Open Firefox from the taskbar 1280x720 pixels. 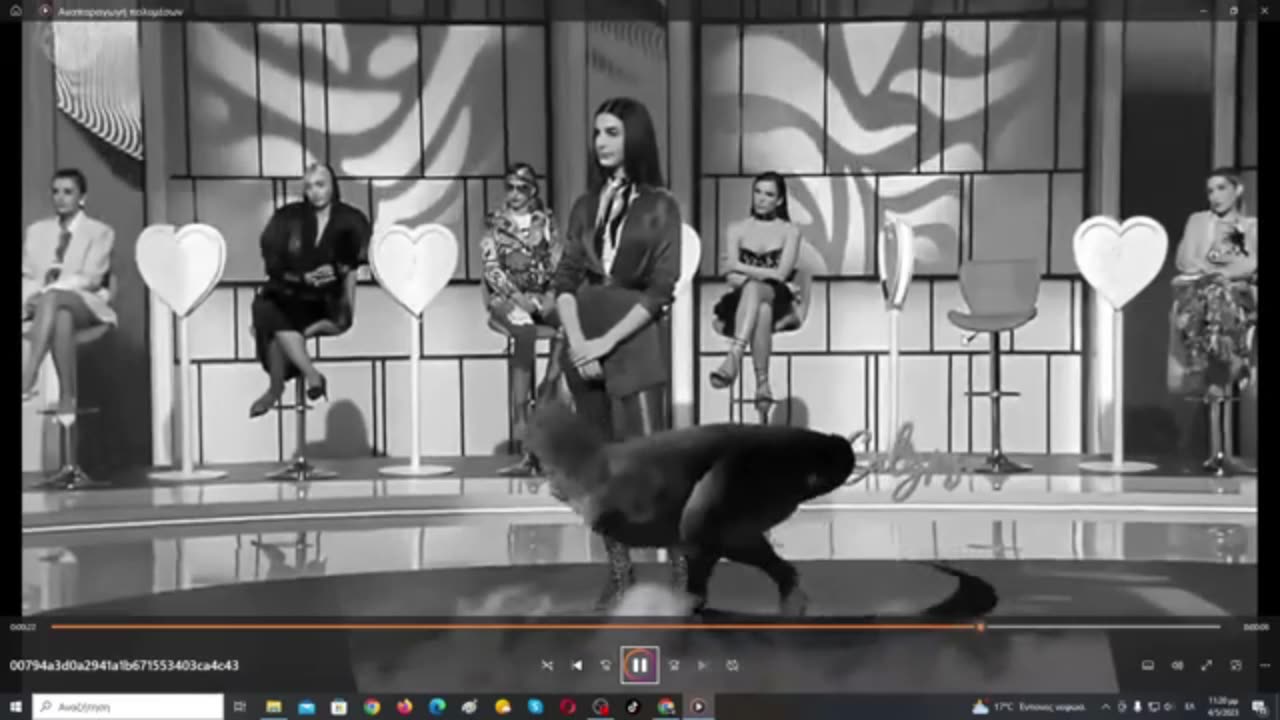coord(404,706)
